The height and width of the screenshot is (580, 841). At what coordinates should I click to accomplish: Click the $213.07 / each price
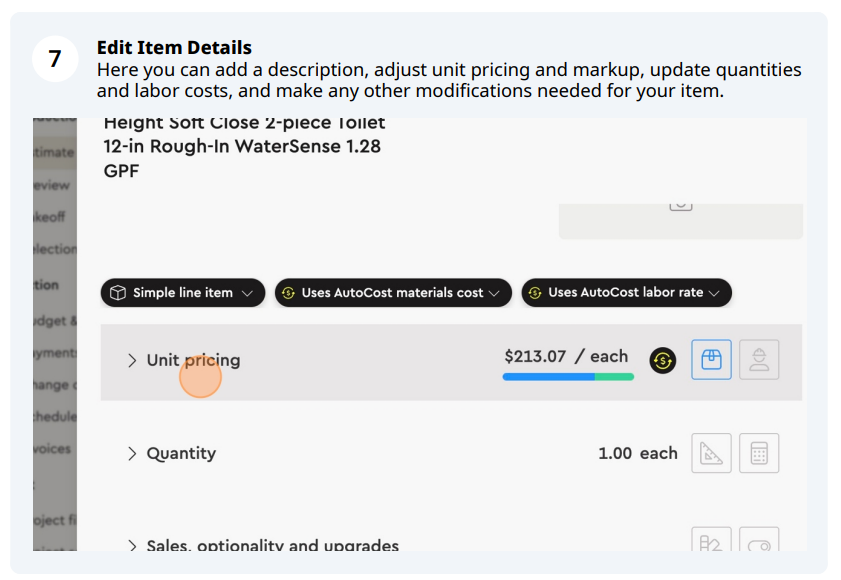pyautogui.click(x=566, y=356)
